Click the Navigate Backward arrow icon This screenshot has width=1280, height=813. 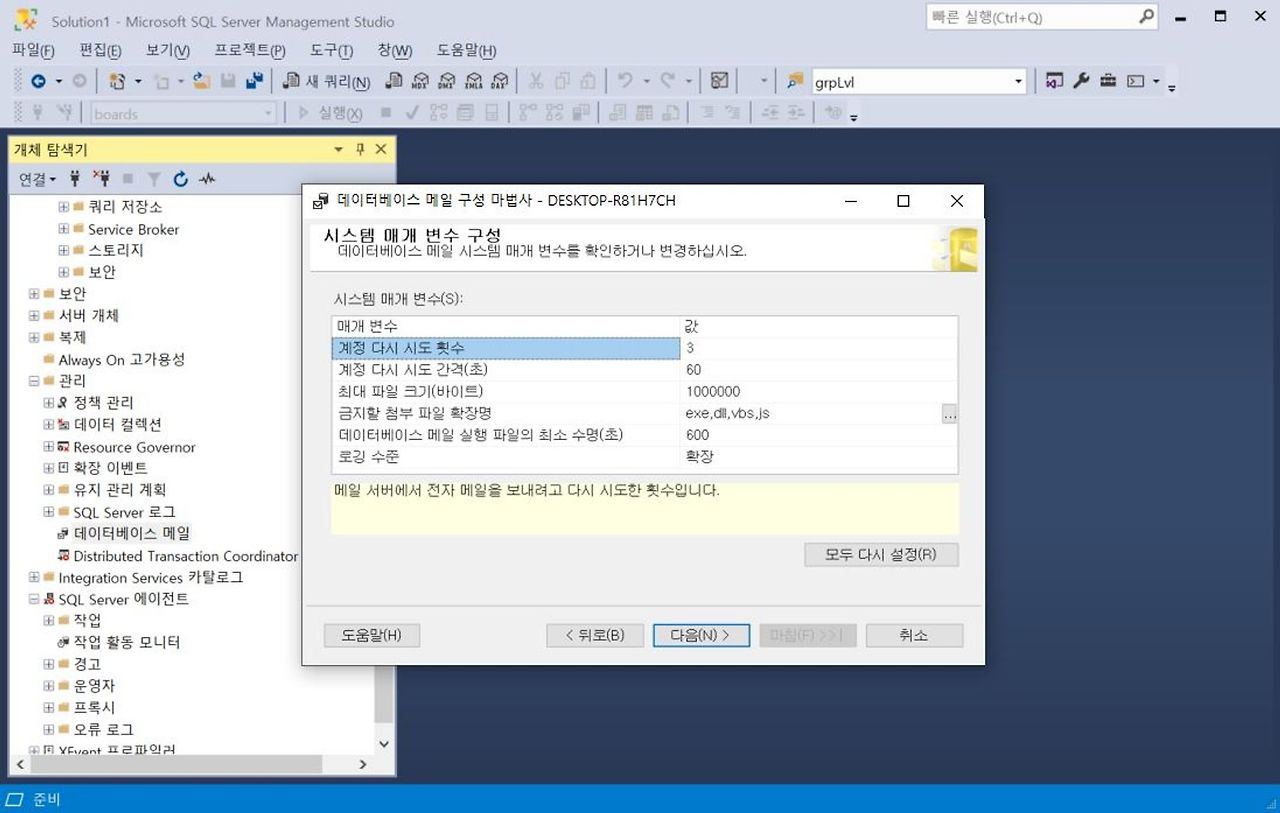click(38, 82)
